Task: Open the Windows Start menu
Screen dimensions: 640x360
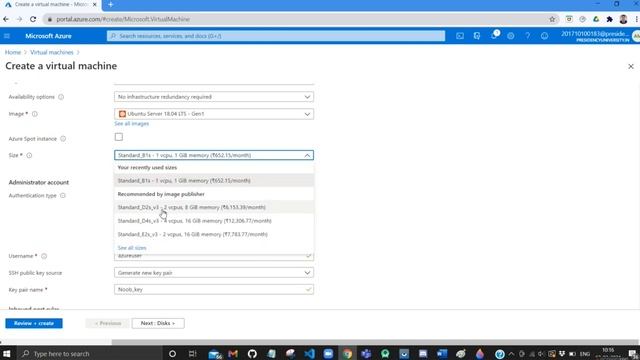Action: click(x=7, y=353)
